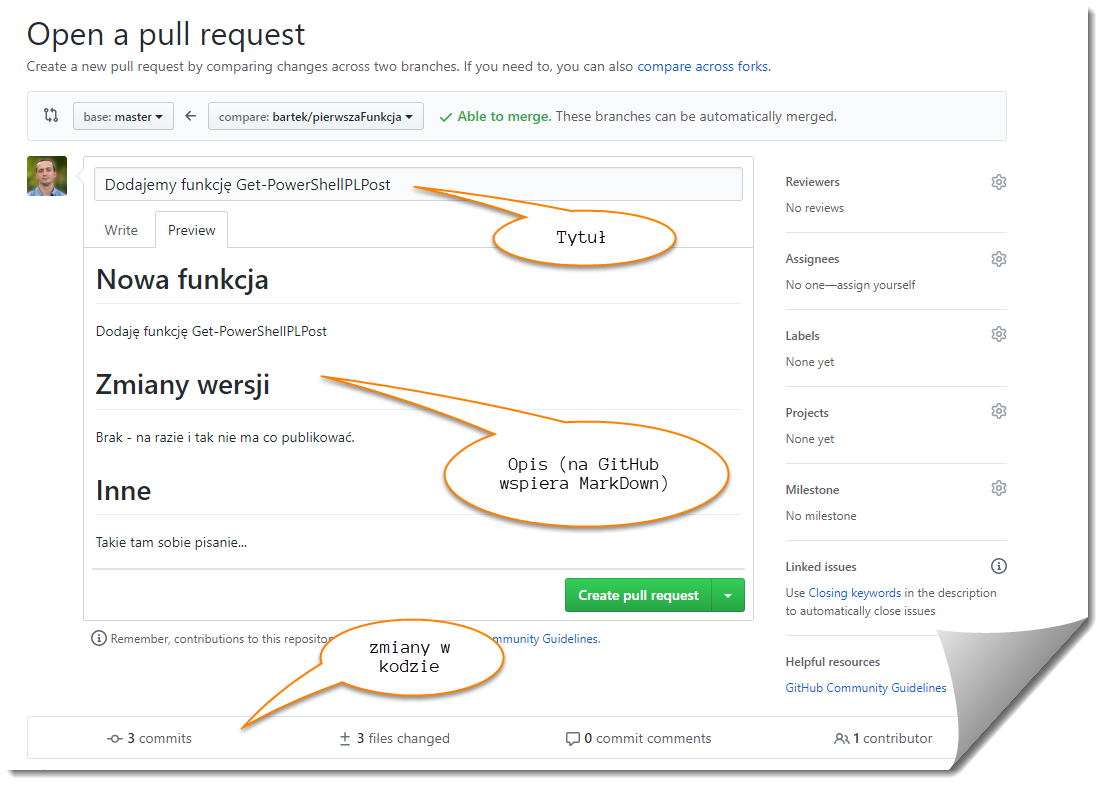Screen dimensions: 1103x785
Task: Open the Create pull request options arrow
Action: 728,595
